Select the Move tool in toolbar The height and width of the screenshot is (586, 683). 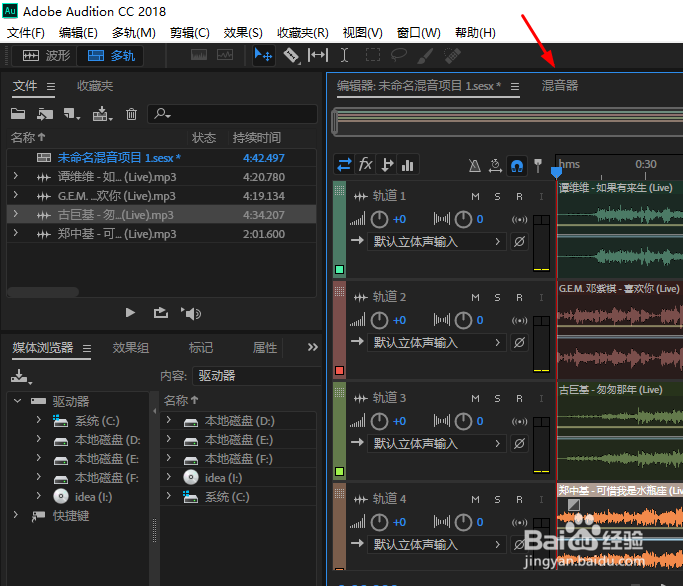[x=263, y=56]
